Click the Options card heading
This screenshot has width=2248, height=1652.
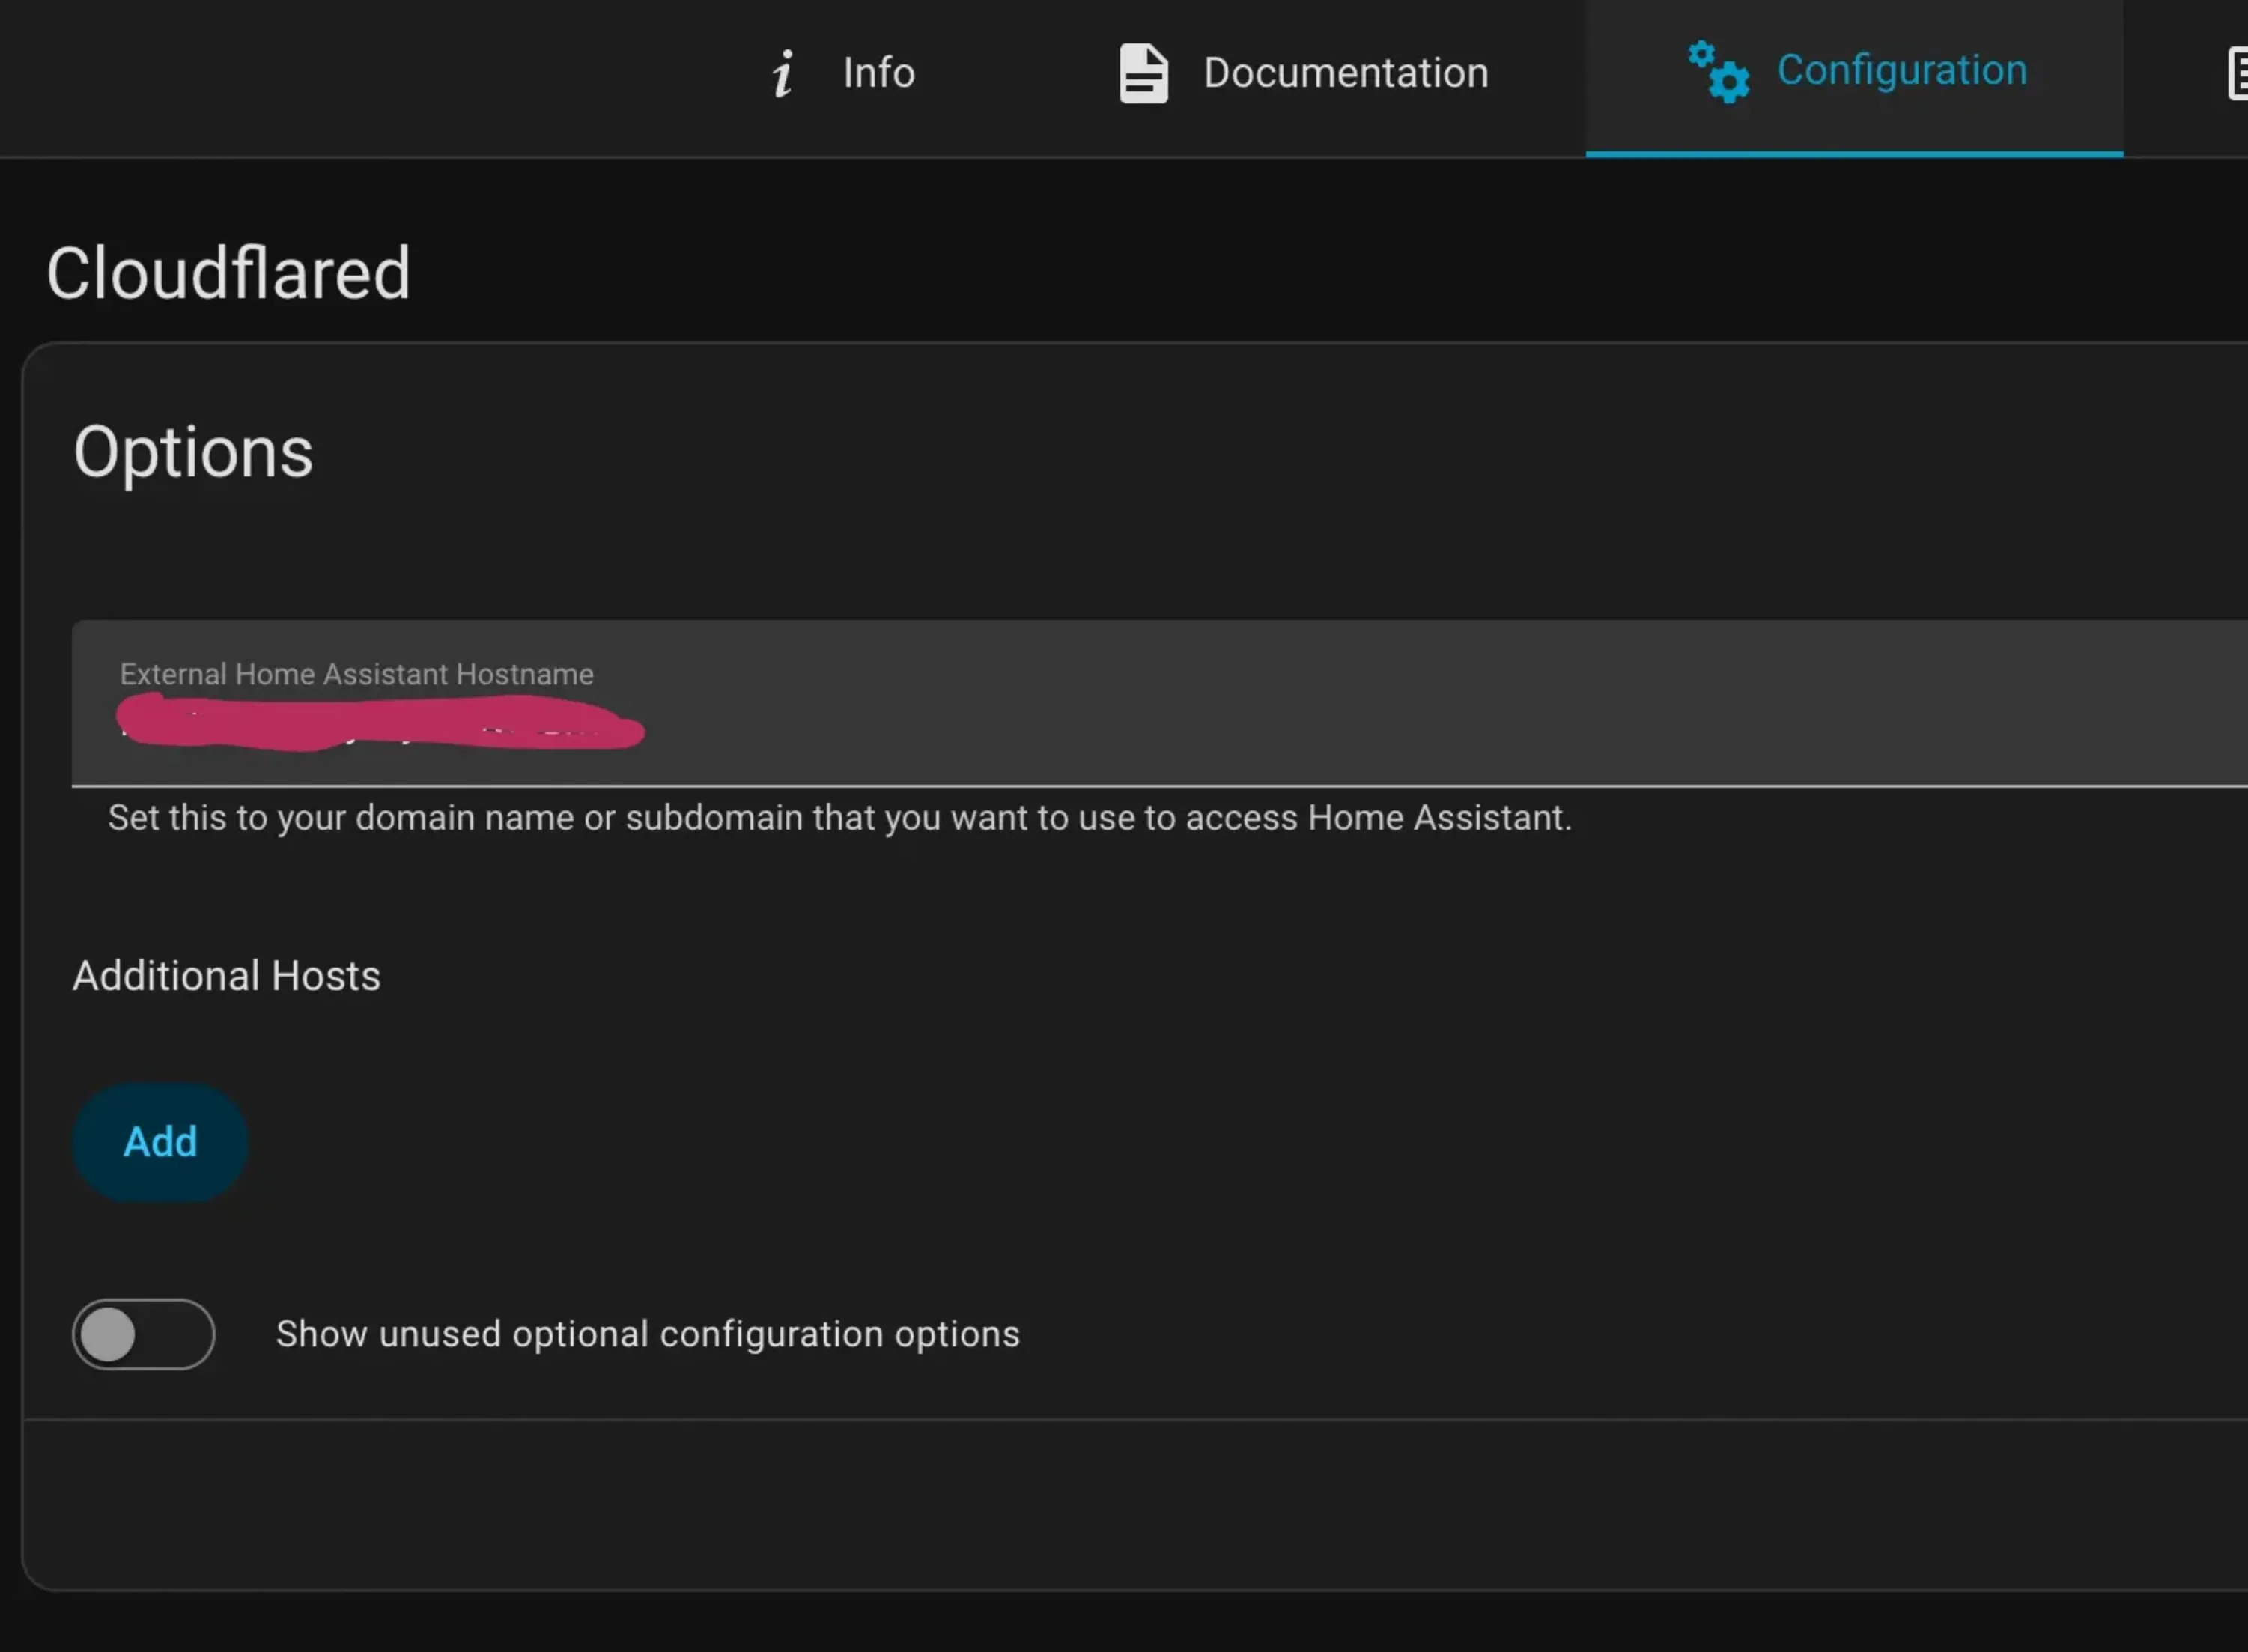pos(193,453)
